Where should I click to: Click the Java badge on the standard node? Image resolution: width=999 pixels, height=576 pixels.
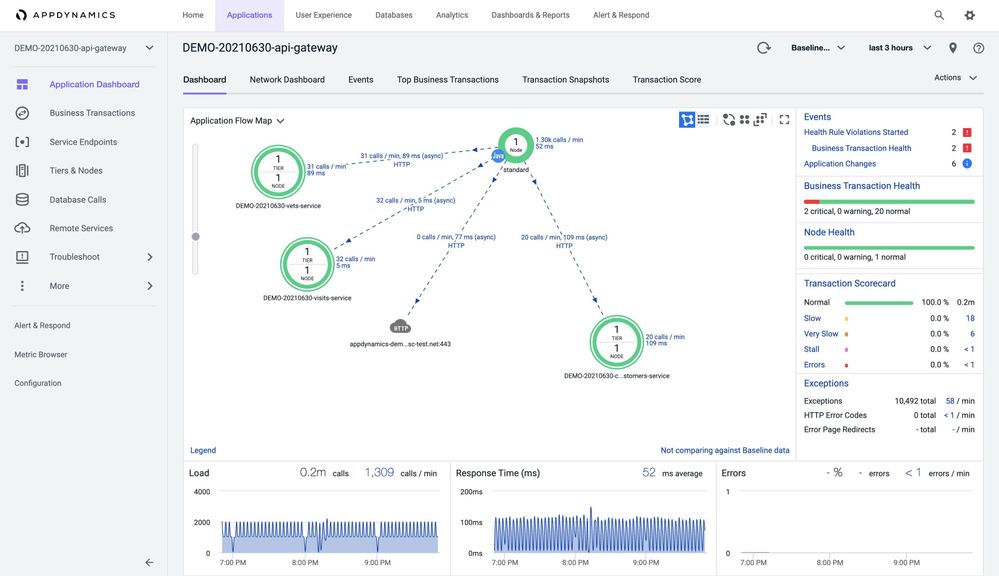[x=498, y=155]
